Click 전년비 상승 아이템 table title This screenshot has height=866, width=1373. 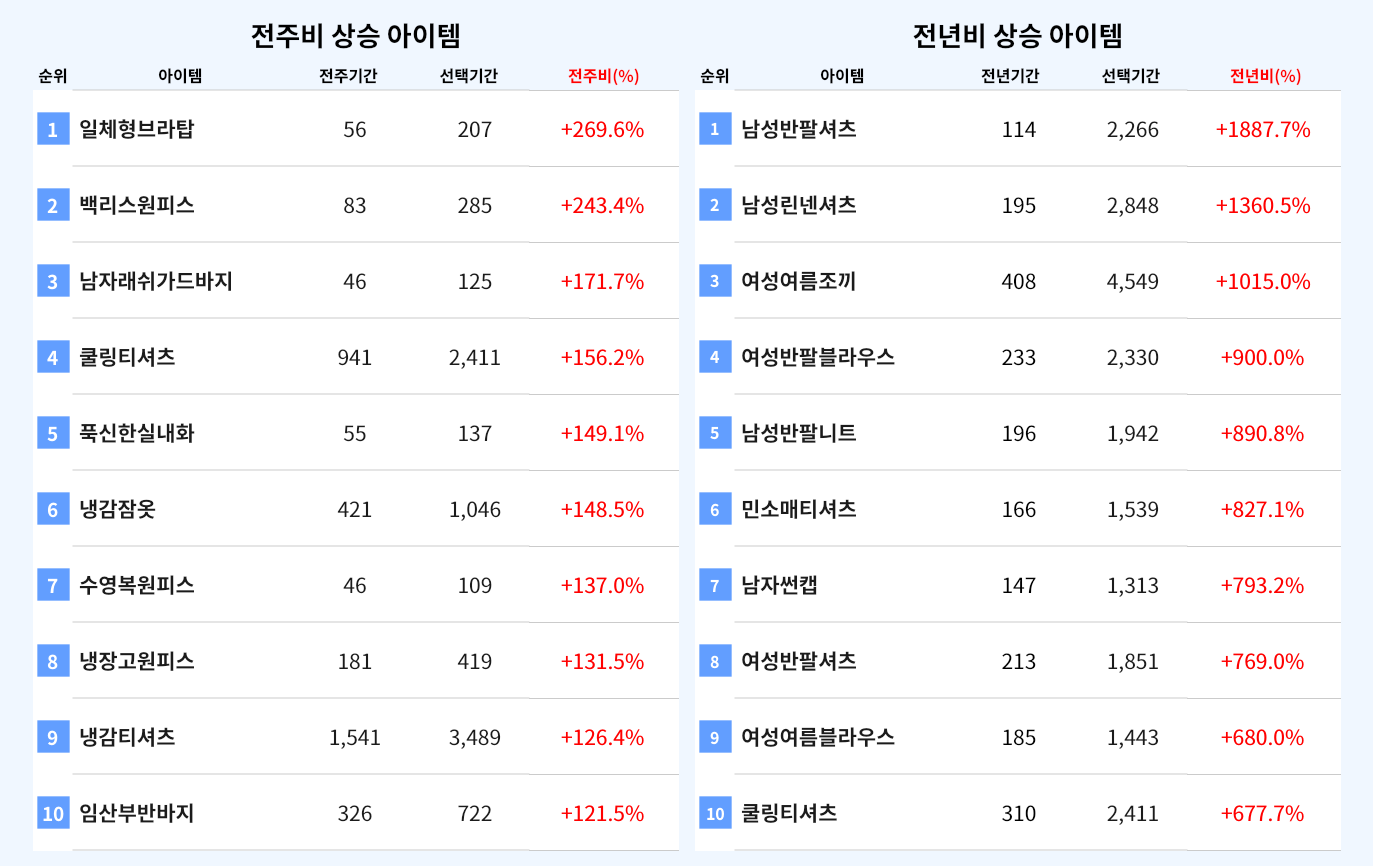coord(1017,36)
